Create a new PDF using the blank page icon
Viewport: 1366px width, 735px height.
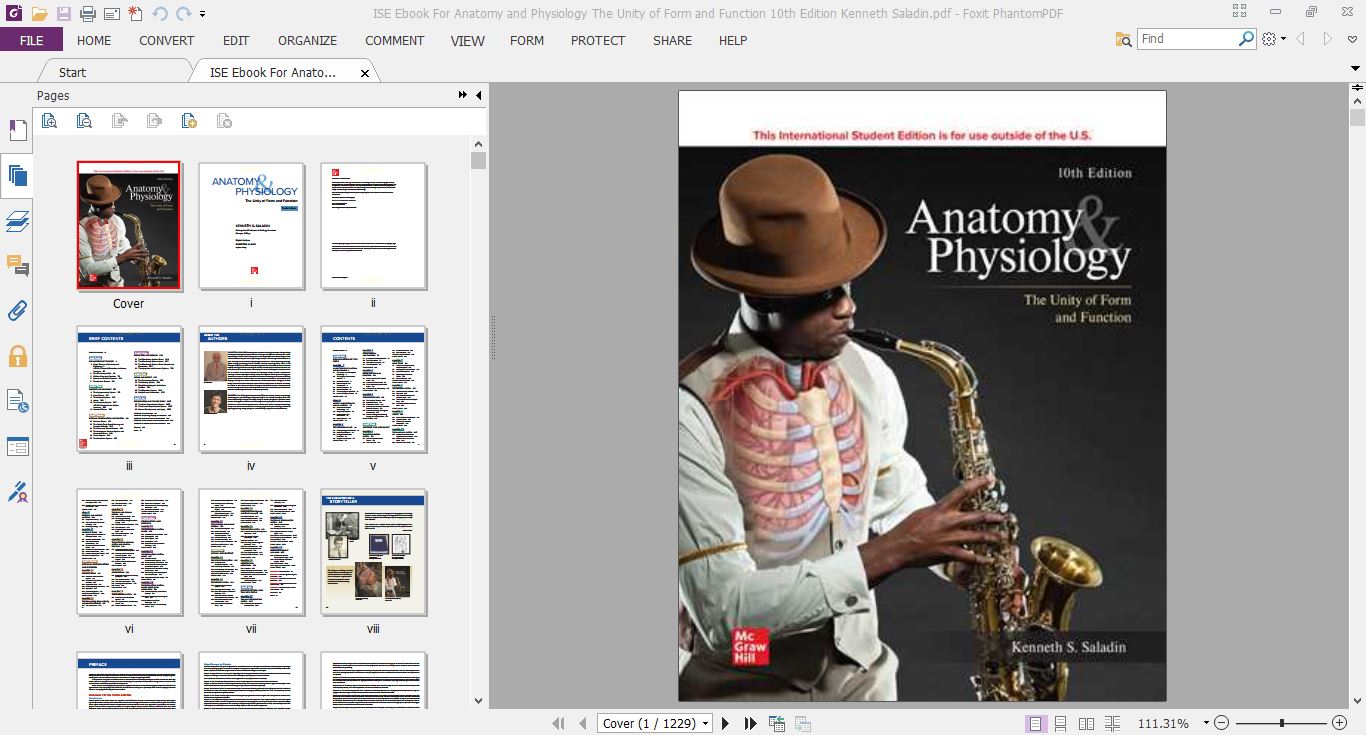click(x=135, y=14)
